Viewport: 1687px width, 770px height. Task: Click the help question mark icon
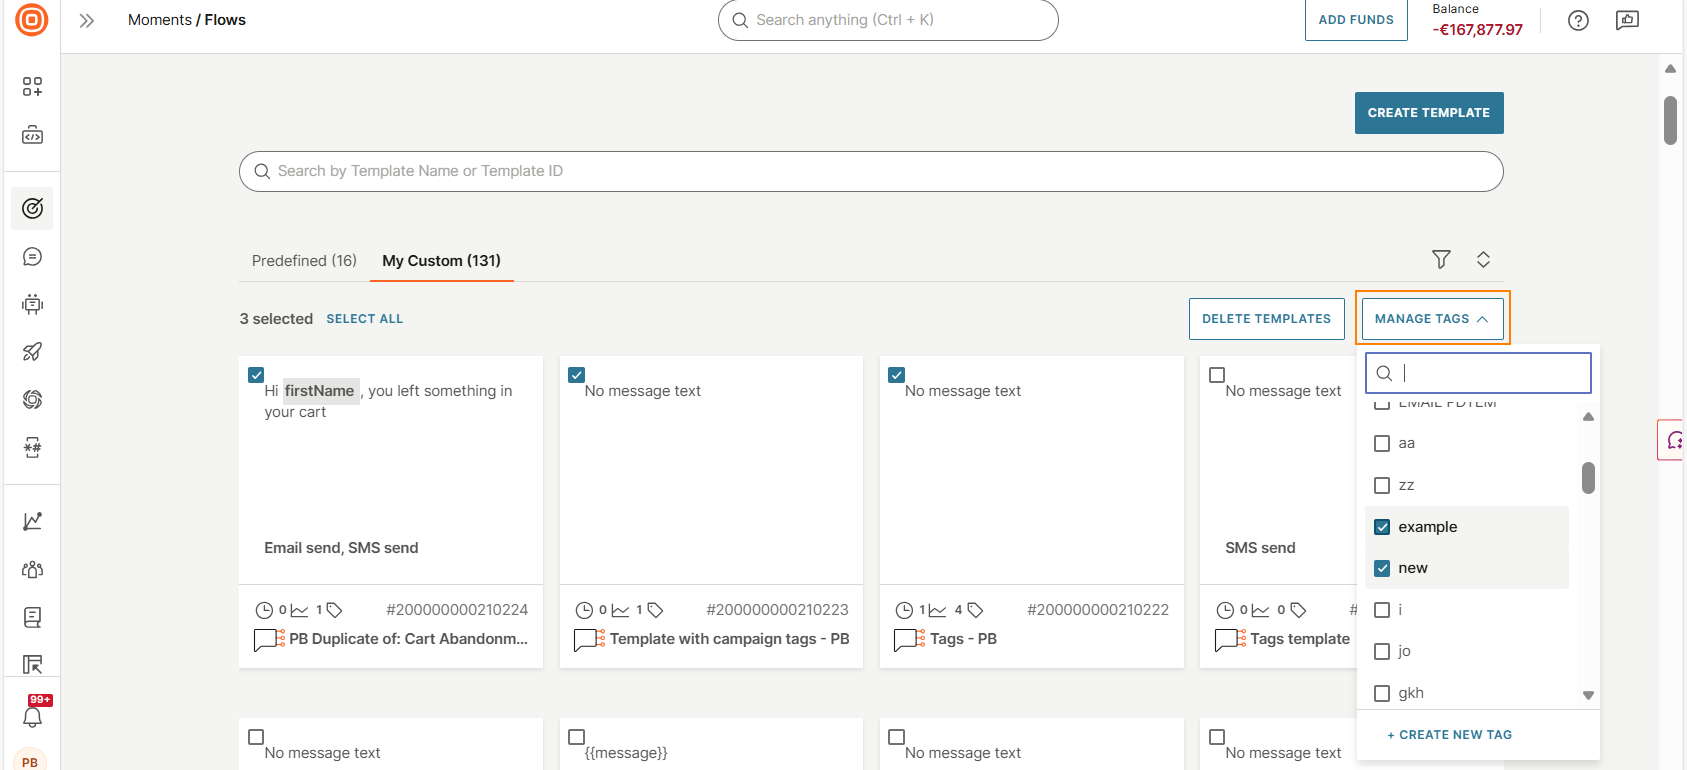tap(1578, 20)
